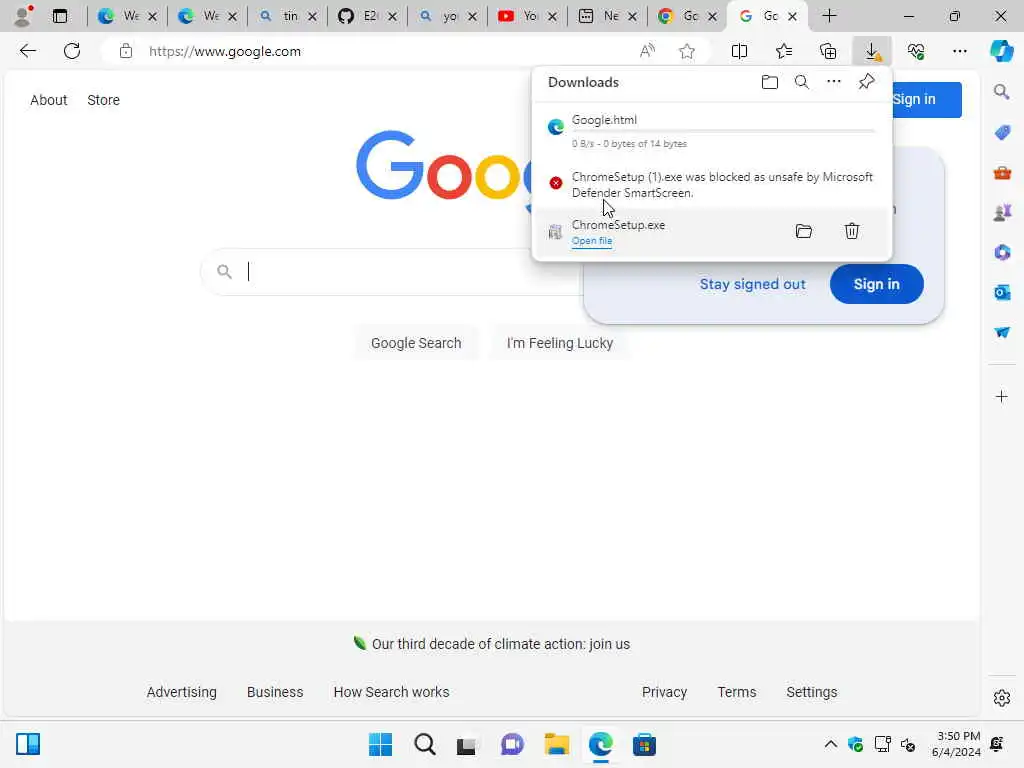1024x768 pixels.
Task: Click Stay signed out
Action: [x=752, y=284]
